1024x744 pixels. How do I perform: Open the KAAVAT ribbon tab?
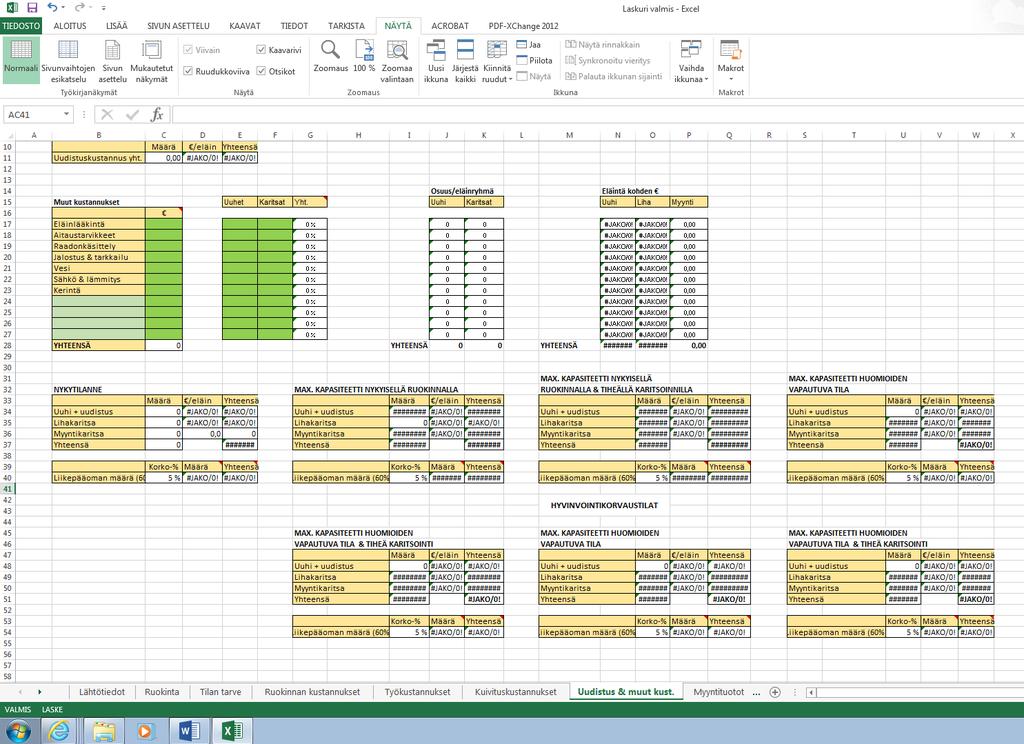pyautogui.click(x=245, y=25)
